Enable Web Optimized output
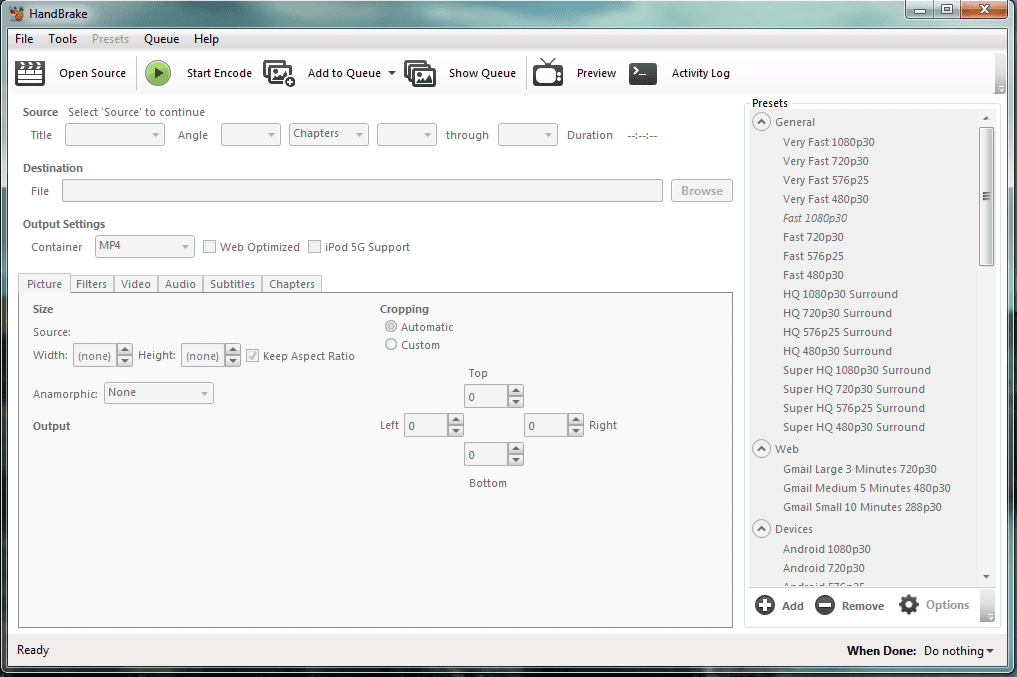This screenshot has width=1017, height=677. pos(208,246)
